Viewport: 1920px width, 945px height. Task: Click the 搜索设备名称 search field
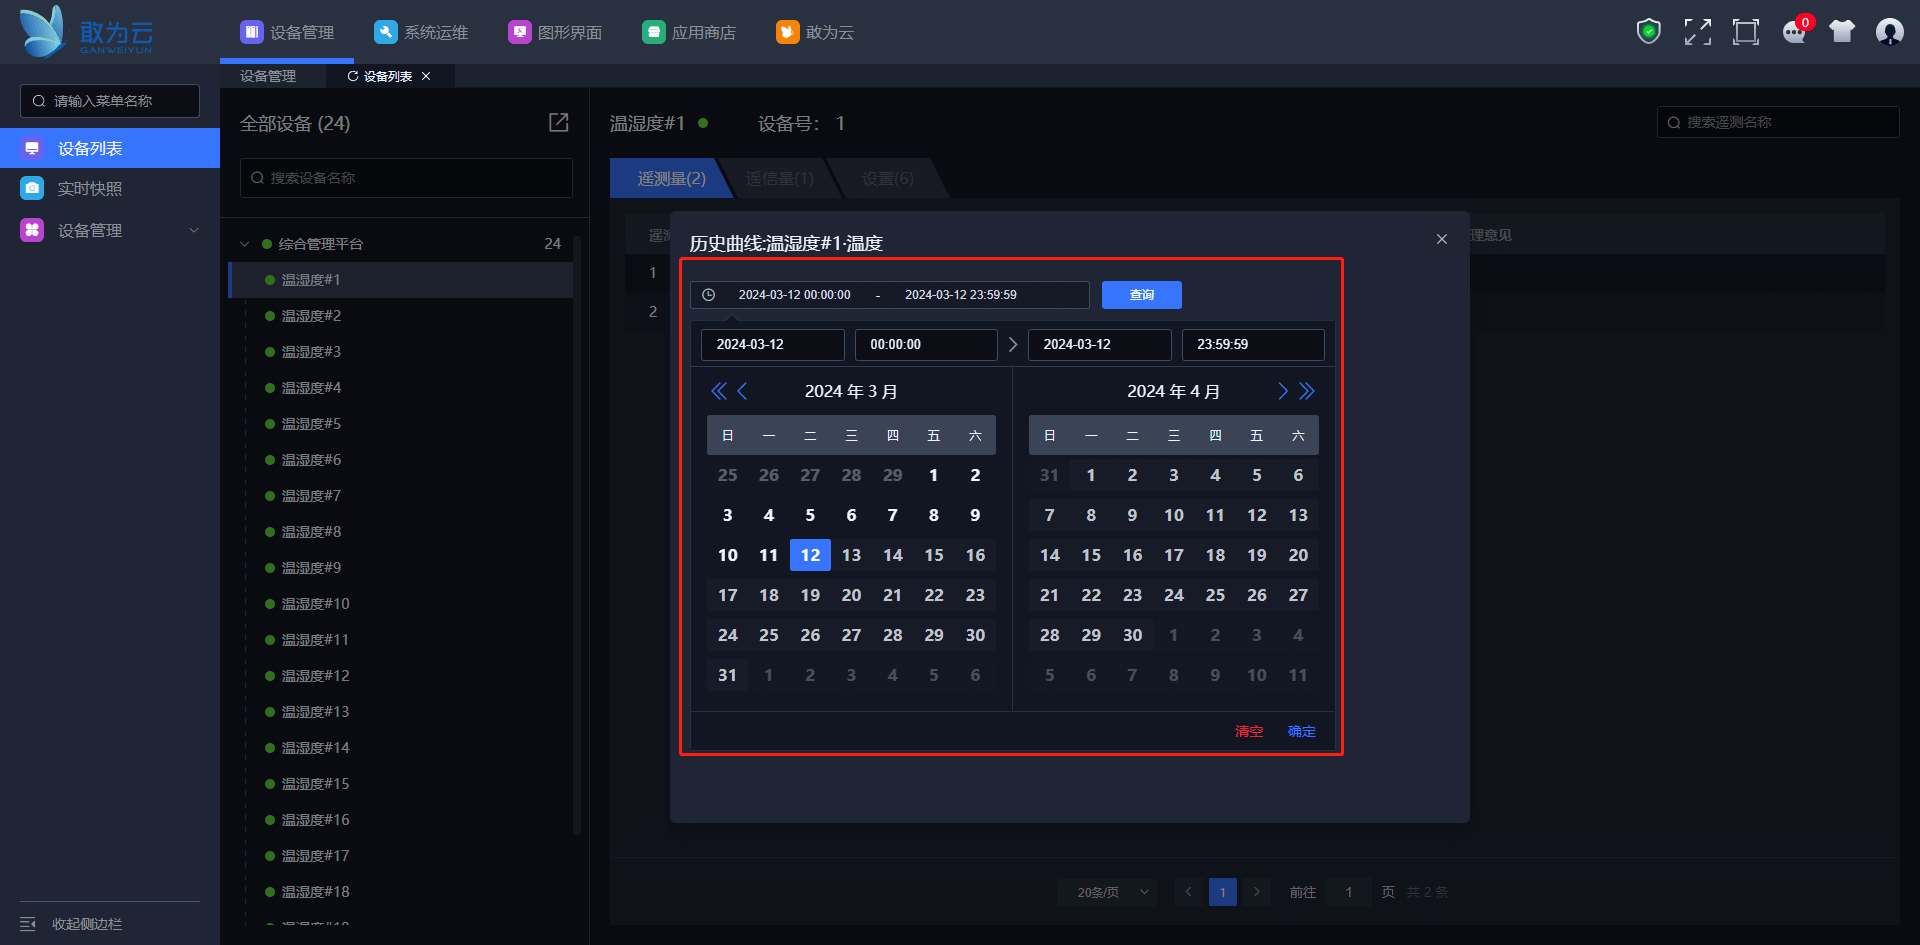tap(406, 178)
